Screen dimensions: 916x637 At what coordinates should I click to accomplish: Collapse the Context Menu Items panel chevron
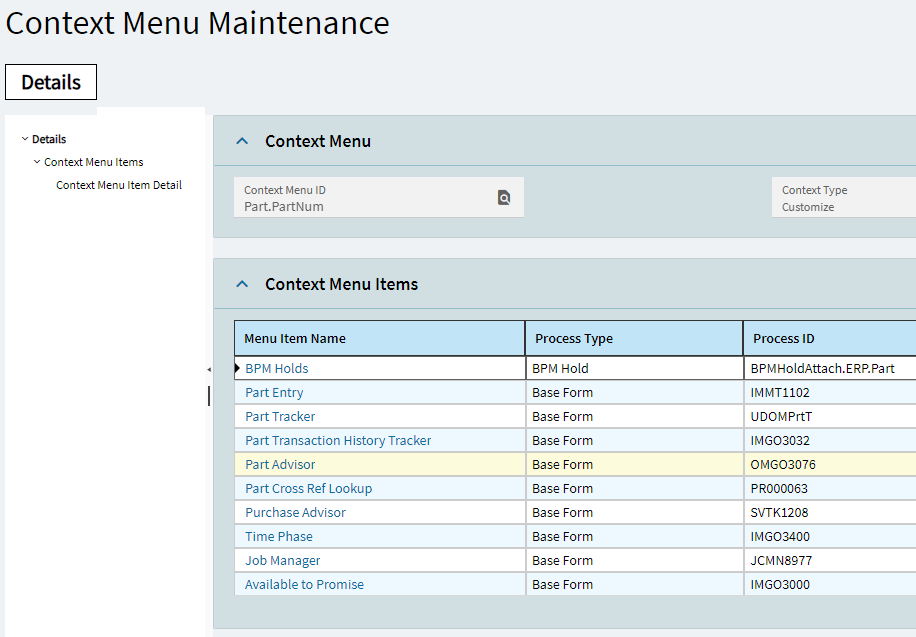(242, 285)
